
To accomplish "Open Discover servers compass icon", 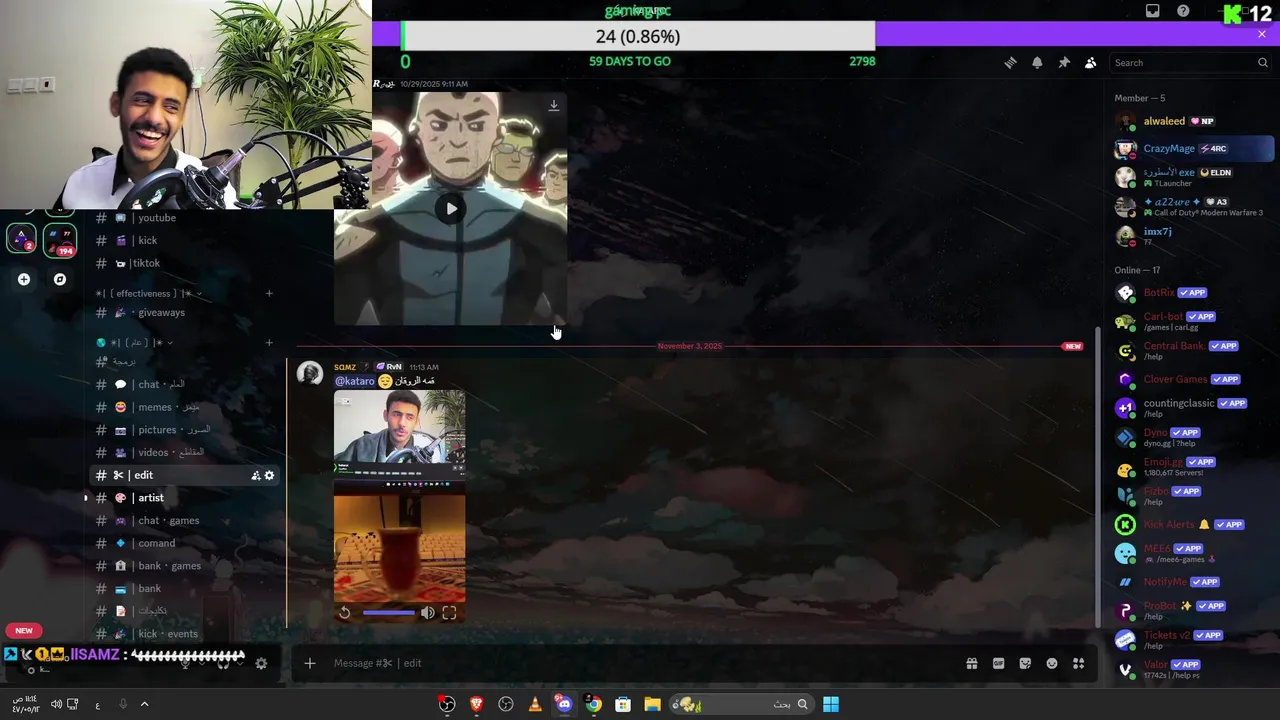I will click(60, 279).
